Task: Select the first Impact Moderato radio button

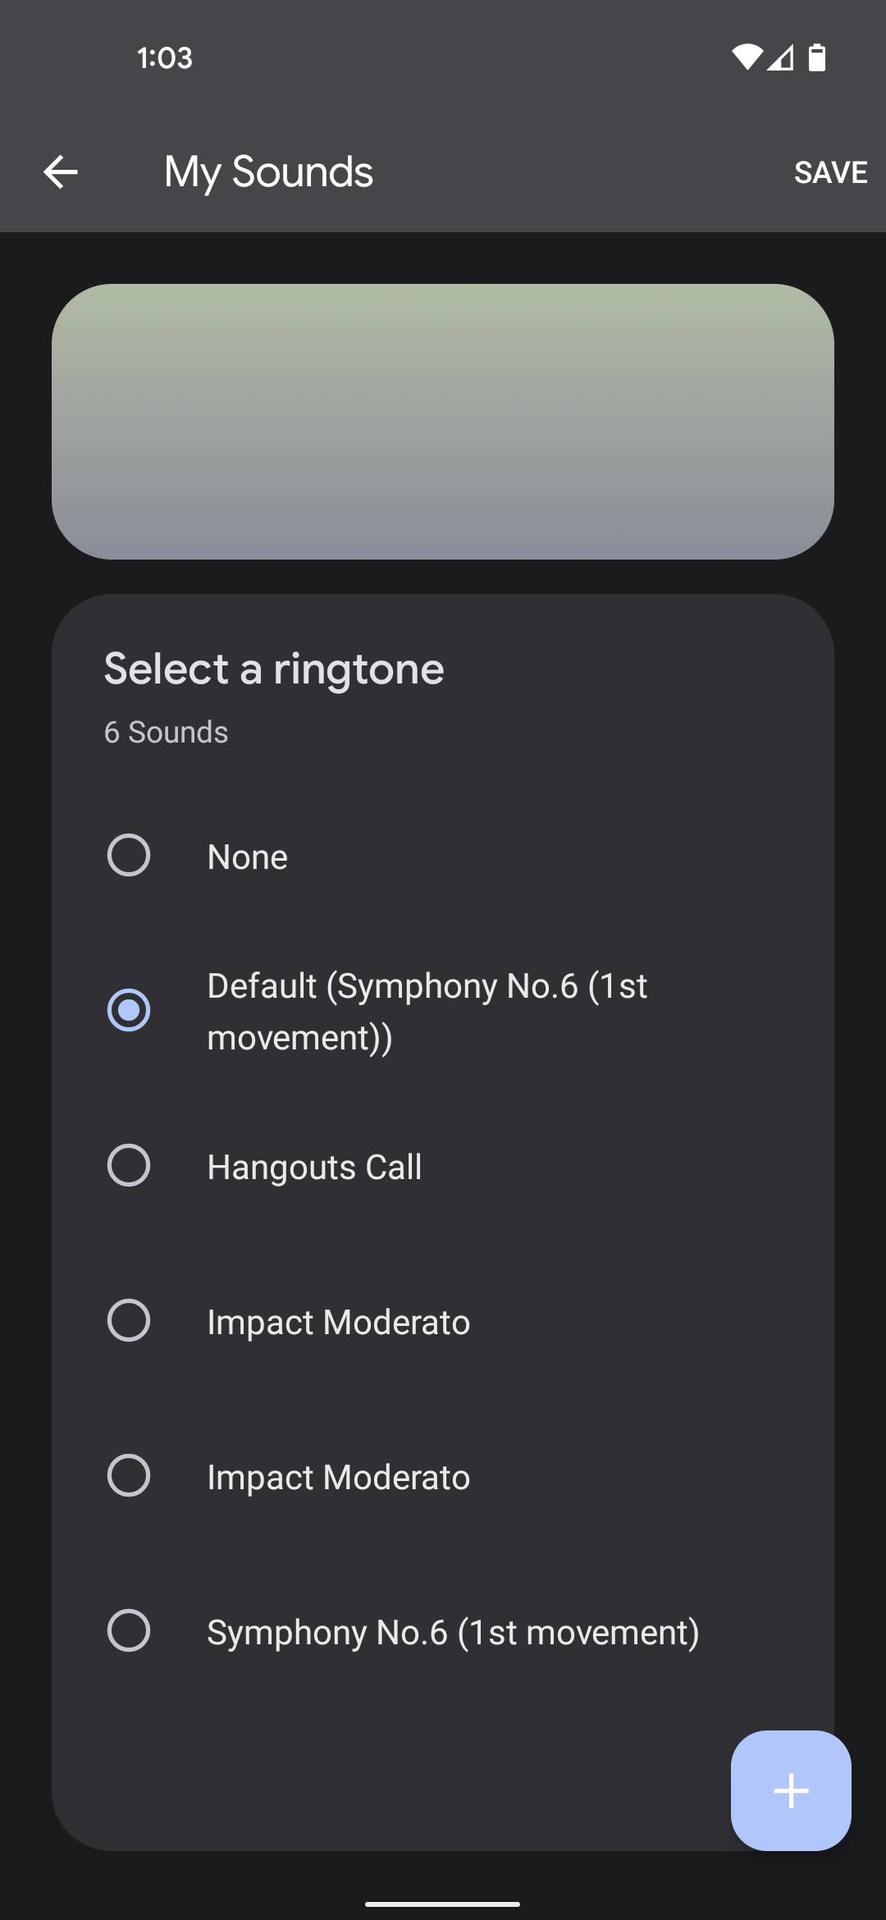Action: (x=129, y=1320)
